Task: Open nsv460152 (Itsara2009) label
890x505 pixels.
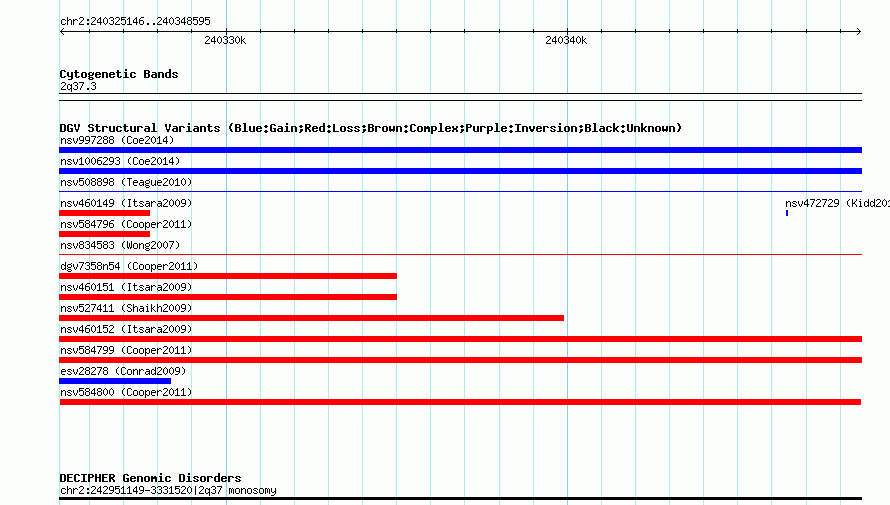Action: (126, 329)
